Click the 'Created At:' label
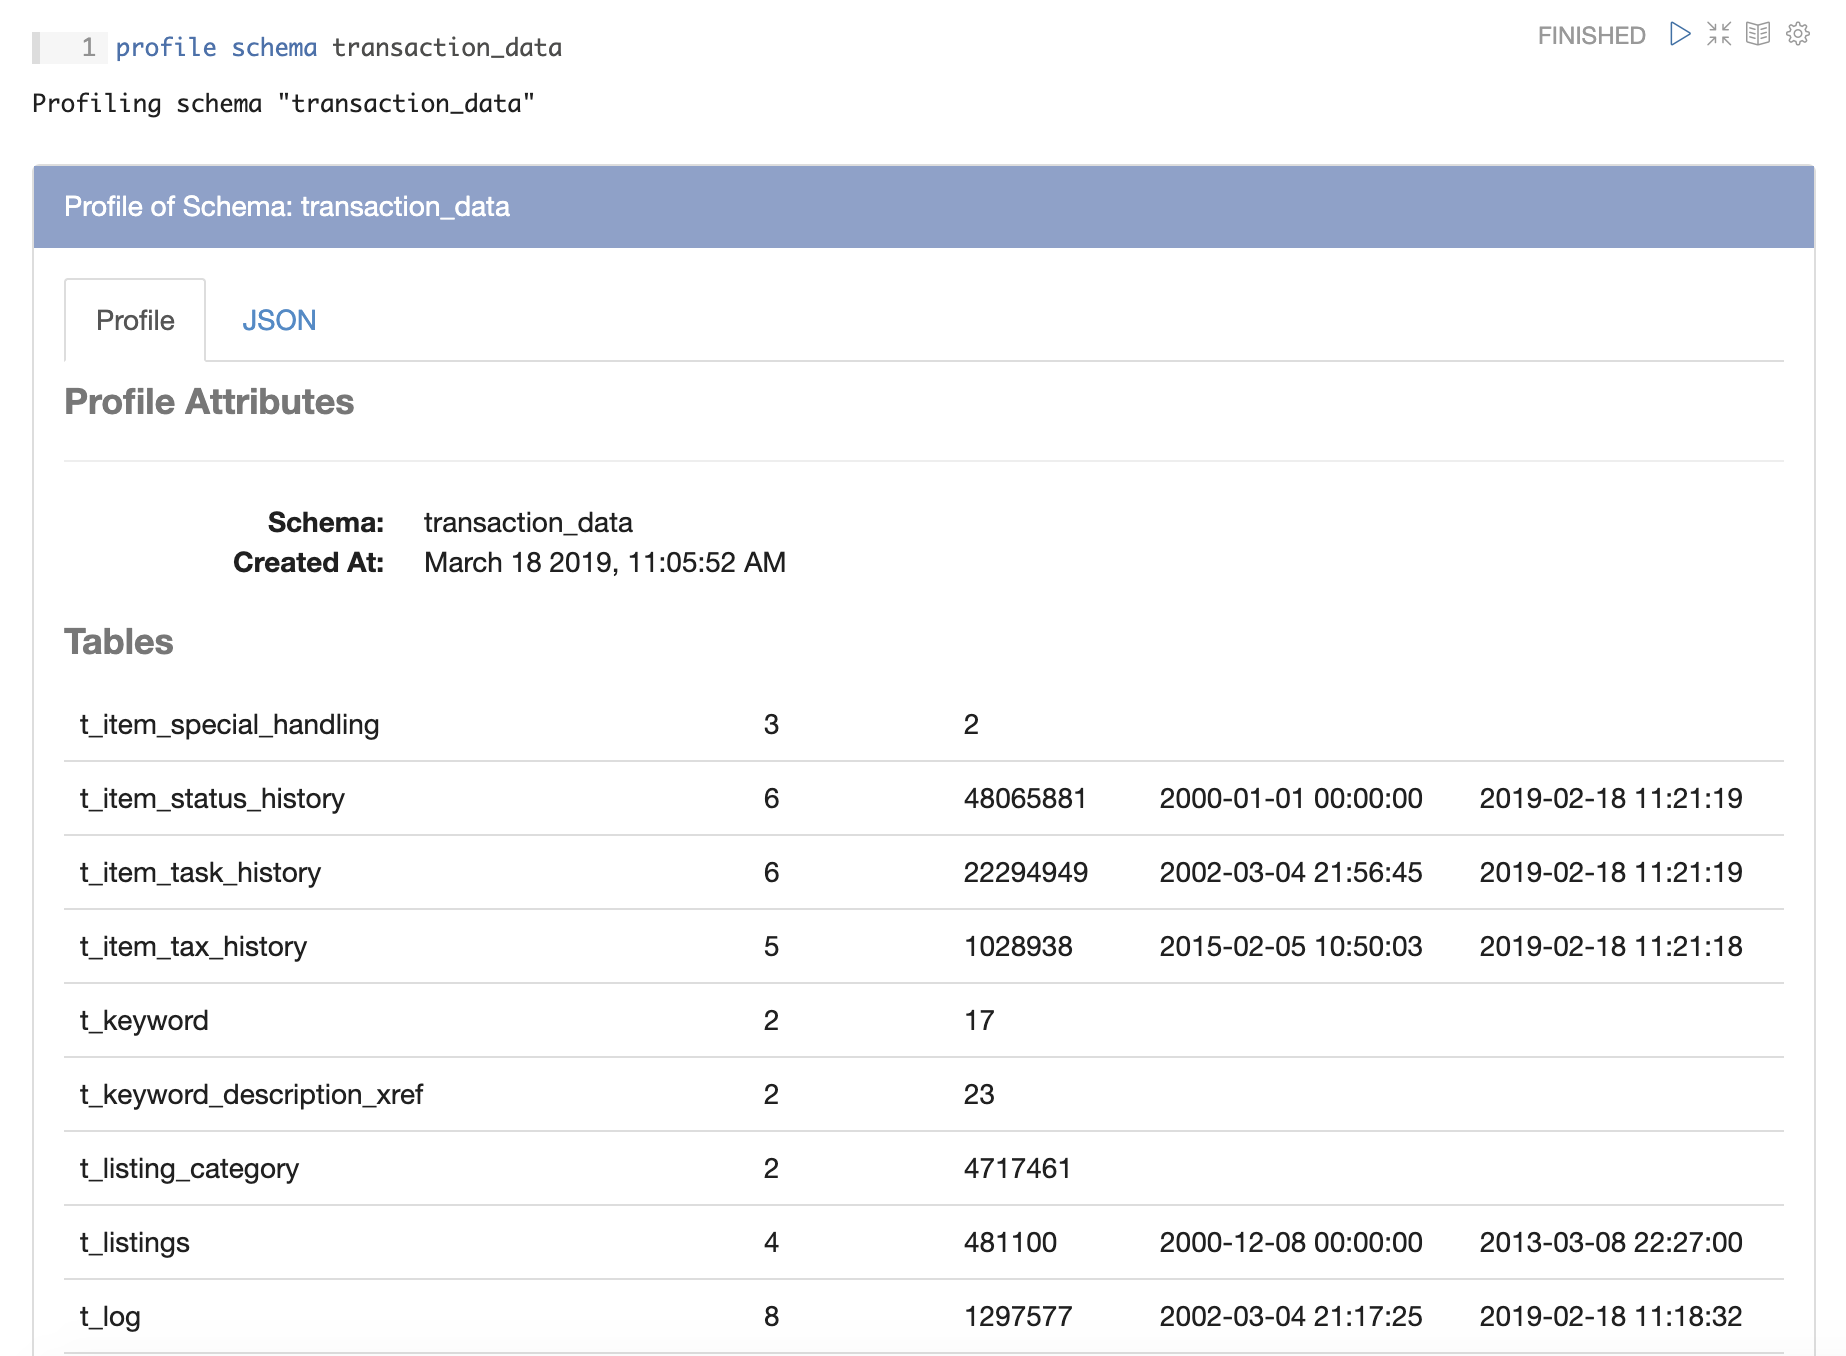Screen dimensions: 1846x1356 (x=308, y=562)
